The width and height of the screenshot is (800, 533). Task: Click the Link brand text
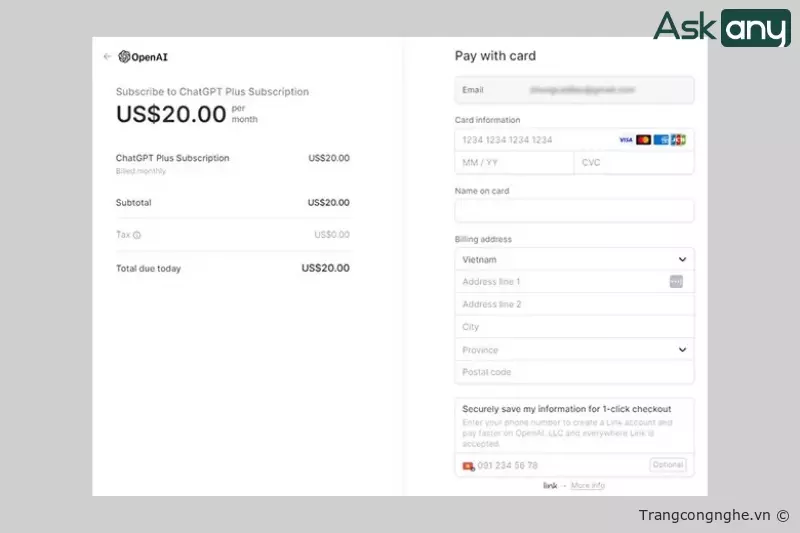coord(550,486)
